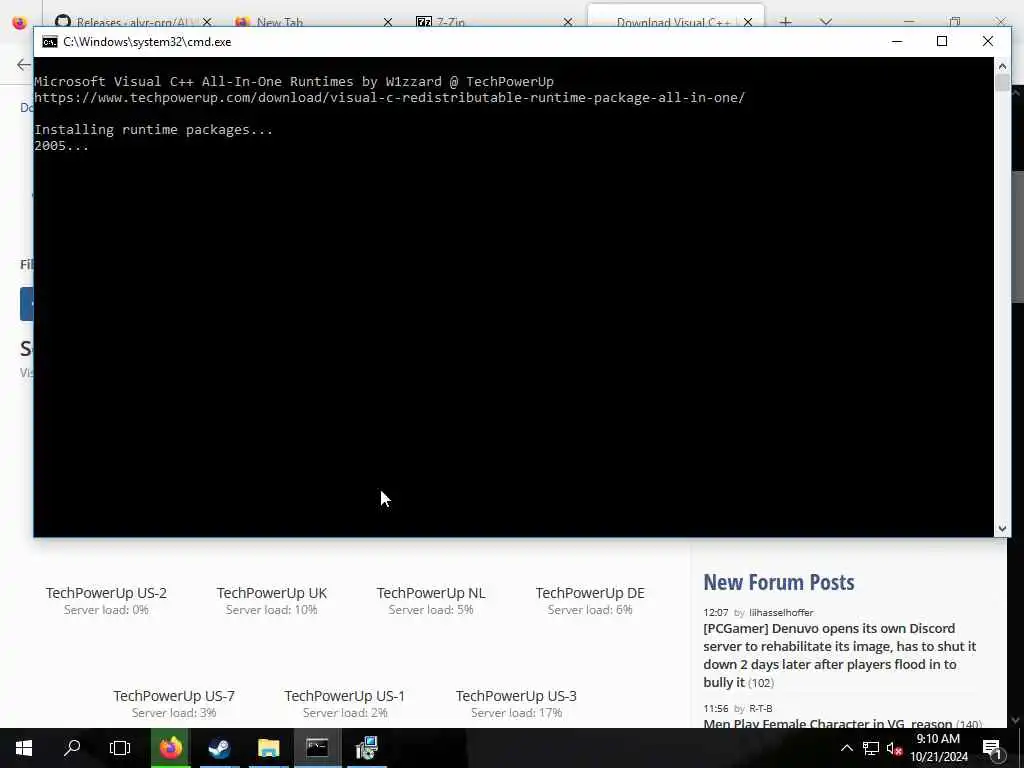This screenshot has height=768, width=1024.
Task: Open Windows Start menu
Action: (24, 748)
